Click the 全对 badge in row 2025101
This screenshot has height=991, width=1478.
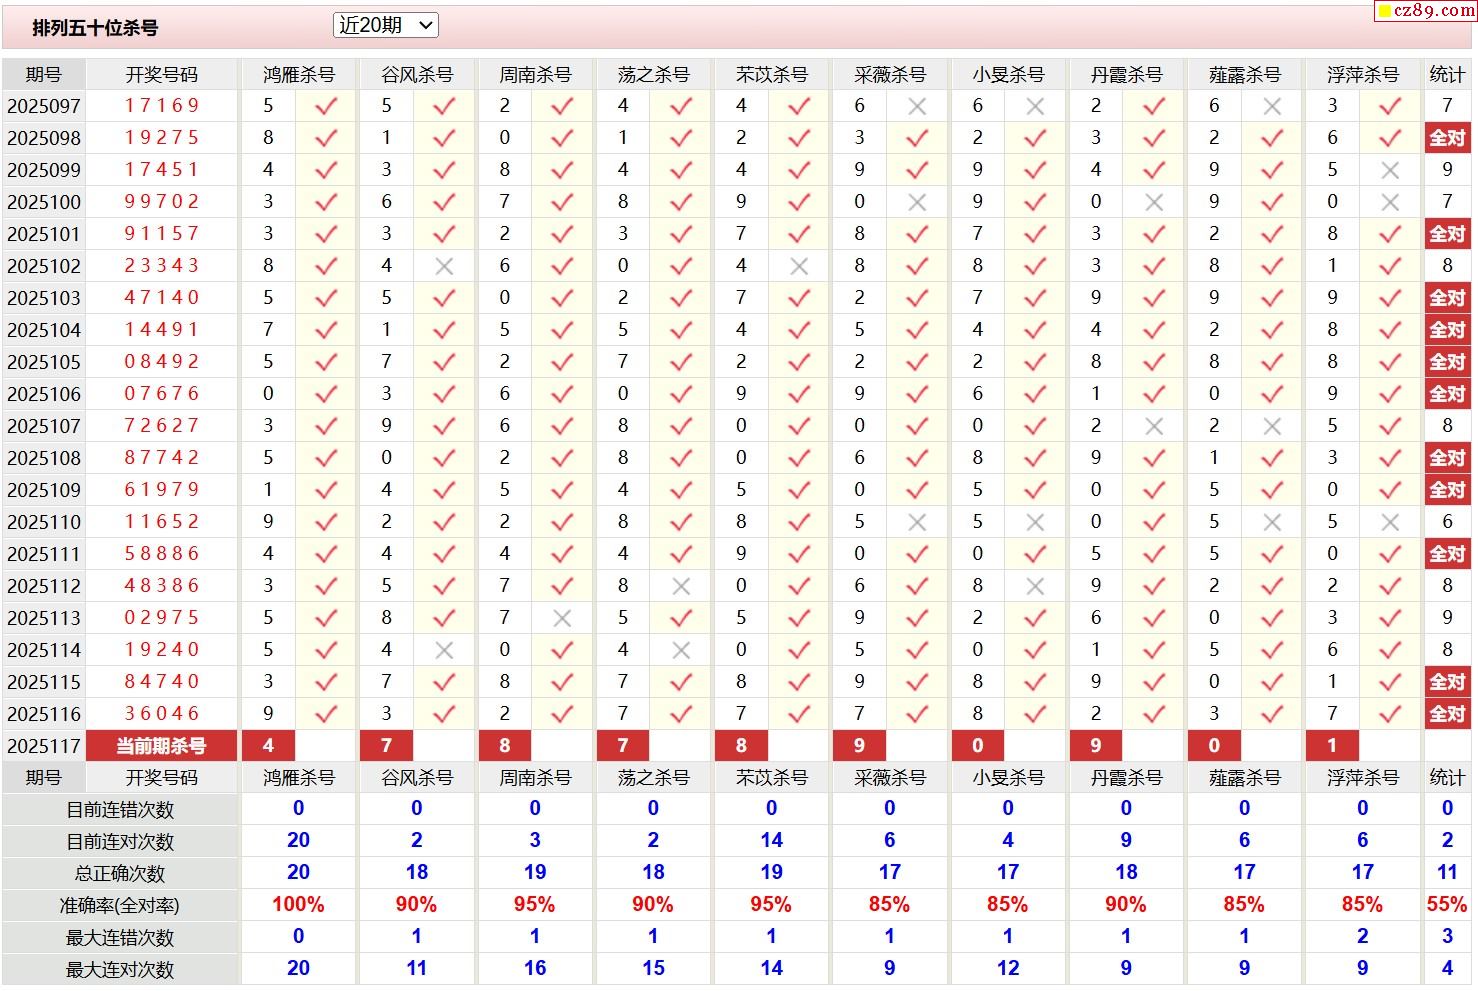click(1447, 234)
